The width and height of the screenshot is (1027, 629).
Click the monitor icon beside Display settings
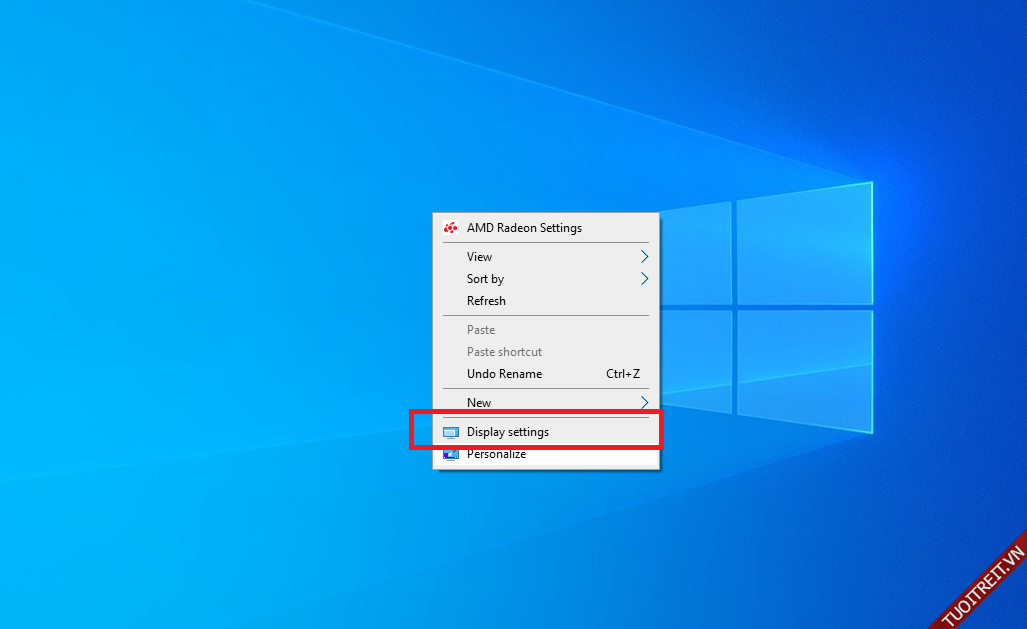point(451,433)
